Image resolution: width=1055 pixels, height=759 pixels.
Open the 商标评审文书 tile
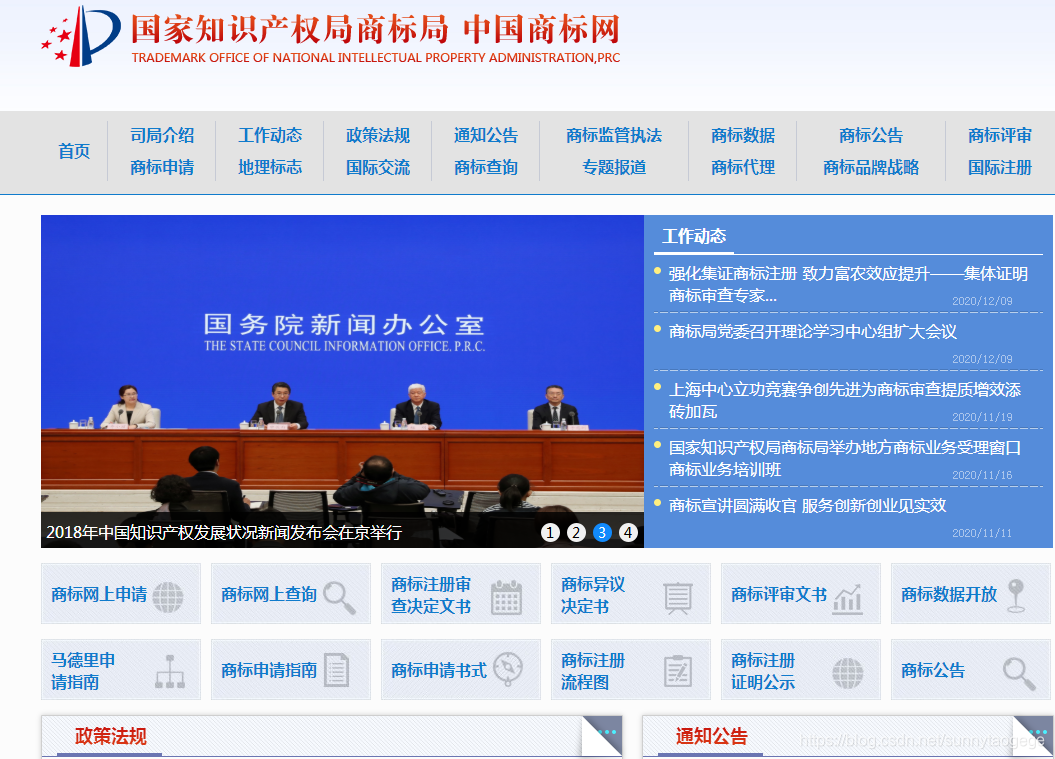pyautogui.click(x=801, y=593)
